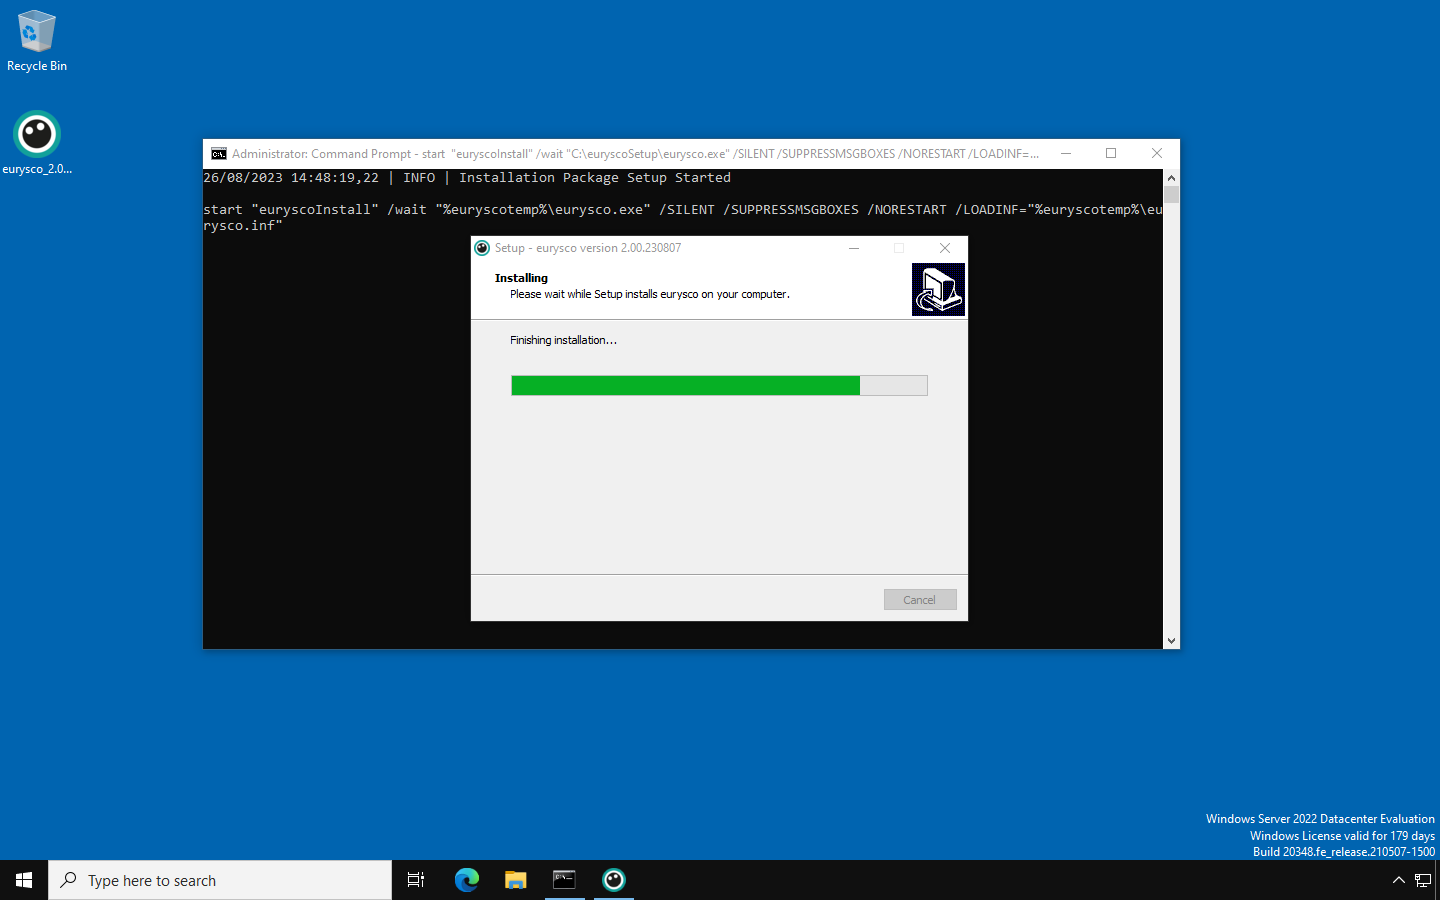Open the Windows Start menu

(x=24, y=880)
